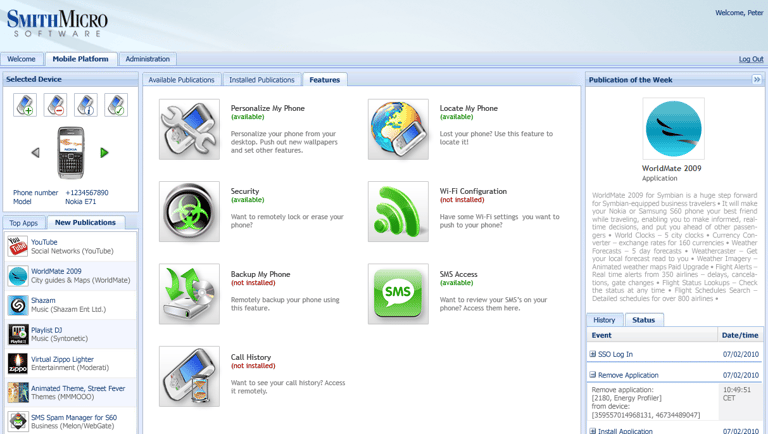Click the Security feature title
Image resolution: width=768 pixels, height=434 pixels.
coord(245,191)
